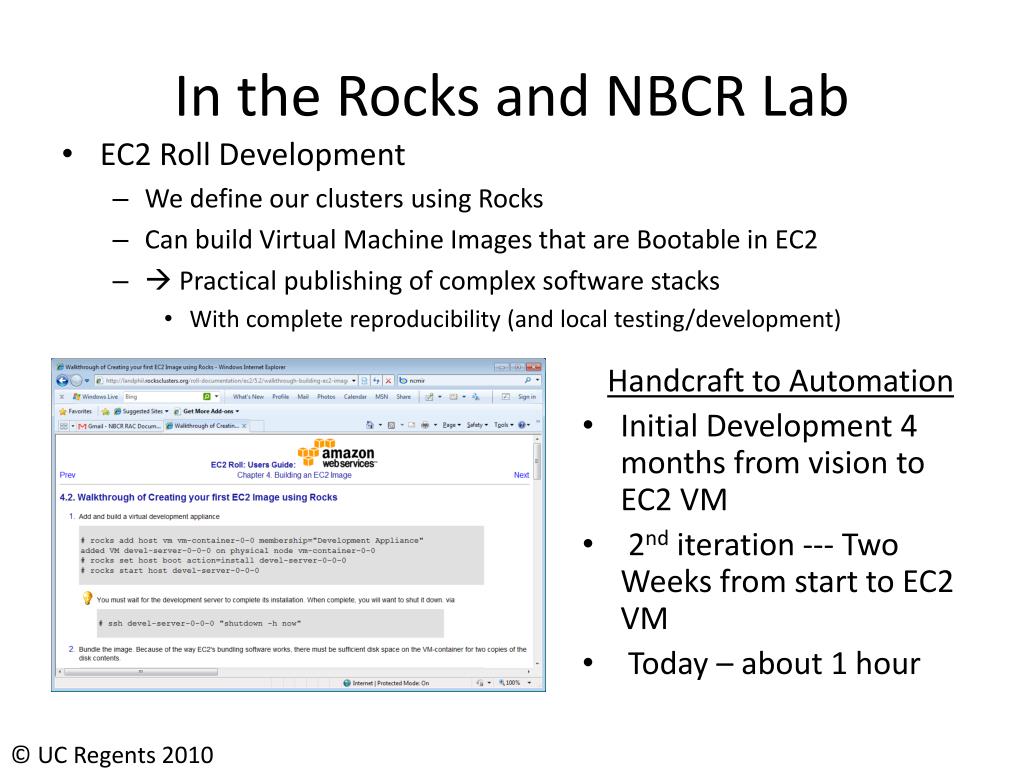Click the translate icon in Live toolbar
This screenshot has height=768, width=1024.
coord(475,396)
